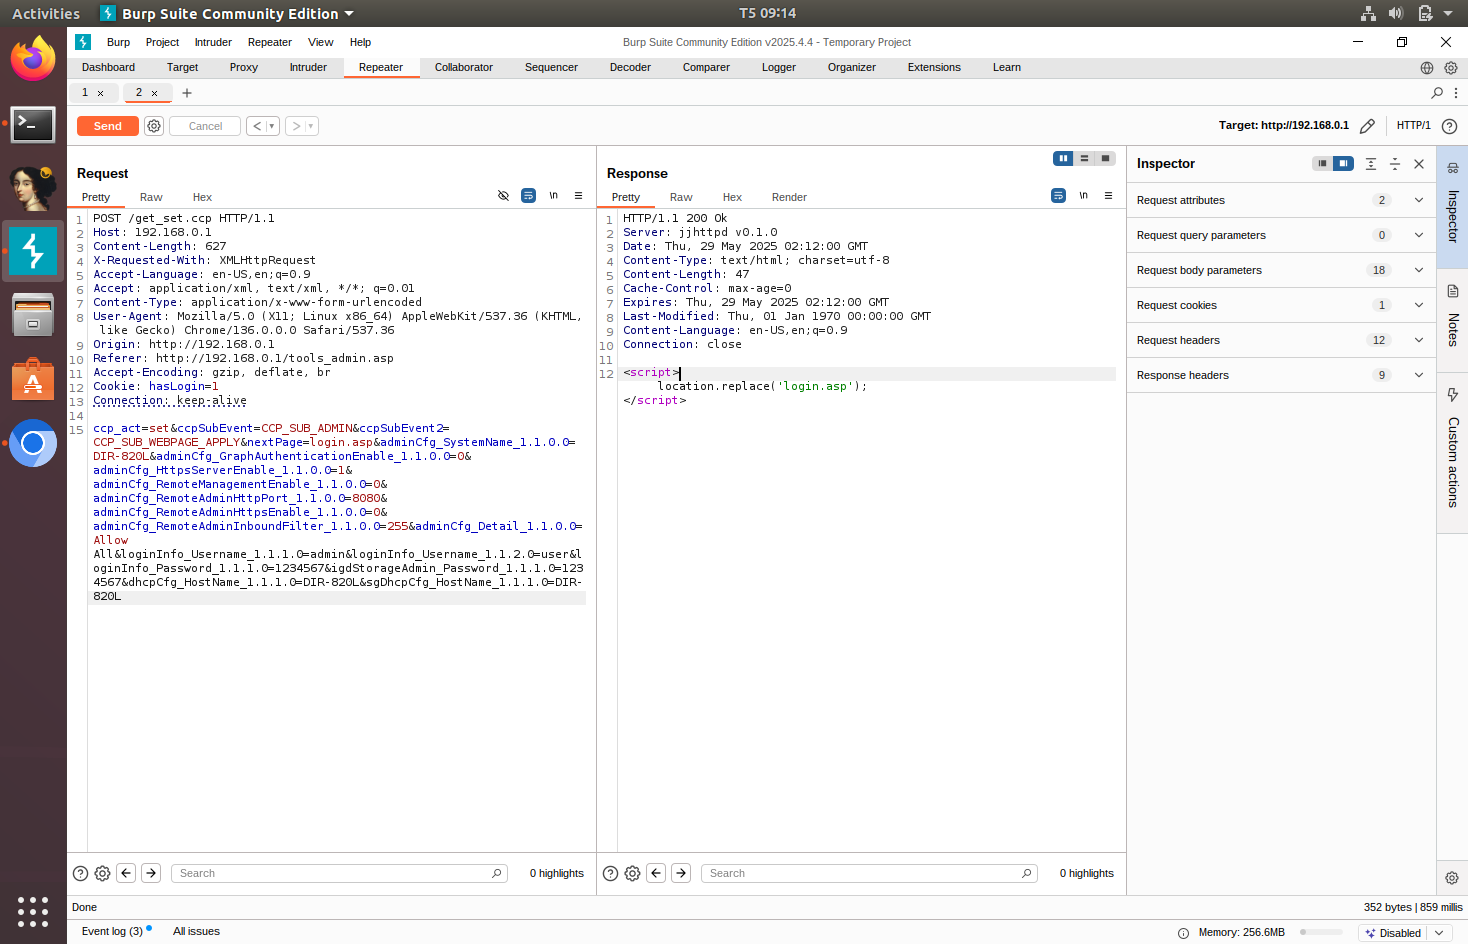Open Repeater tabs kebab menu
The image size is (1468, 944).
click(1456, 93)
